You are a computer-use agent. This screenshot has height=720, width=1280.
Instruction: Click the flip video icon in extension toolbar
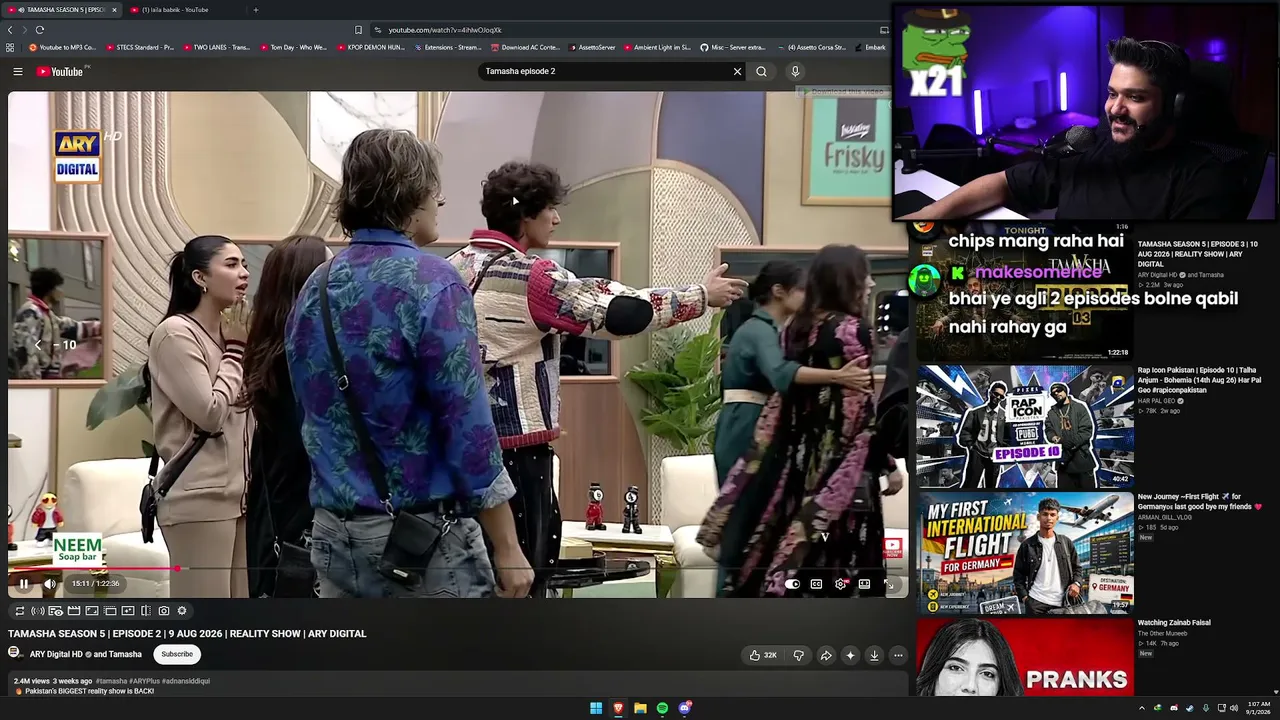(146, 611)
